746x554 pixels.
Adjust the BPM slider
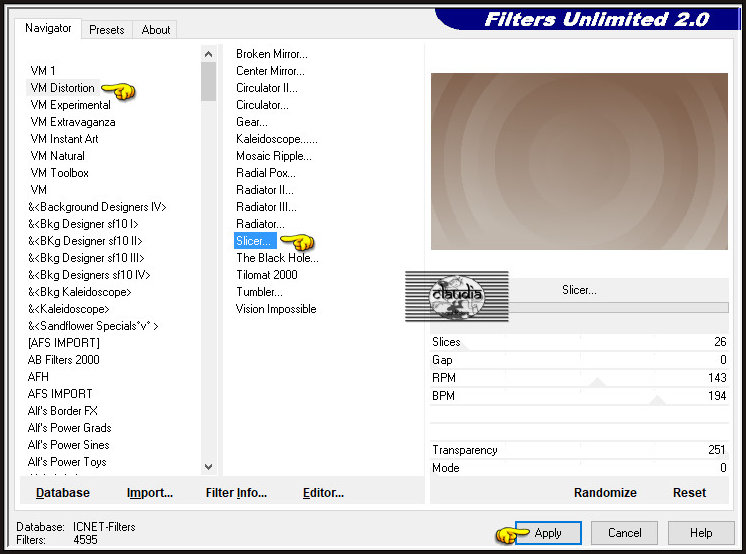[x=579, y=396]
